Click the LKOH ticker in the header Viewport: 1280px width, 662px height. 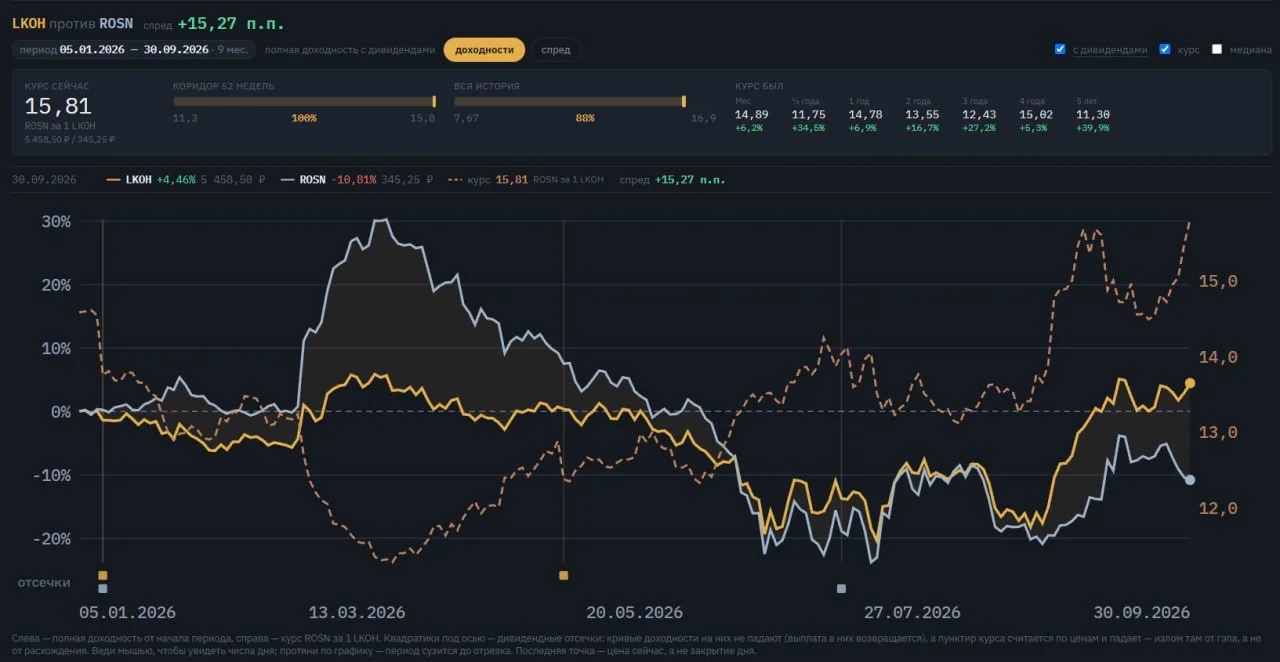pos(28,22)
